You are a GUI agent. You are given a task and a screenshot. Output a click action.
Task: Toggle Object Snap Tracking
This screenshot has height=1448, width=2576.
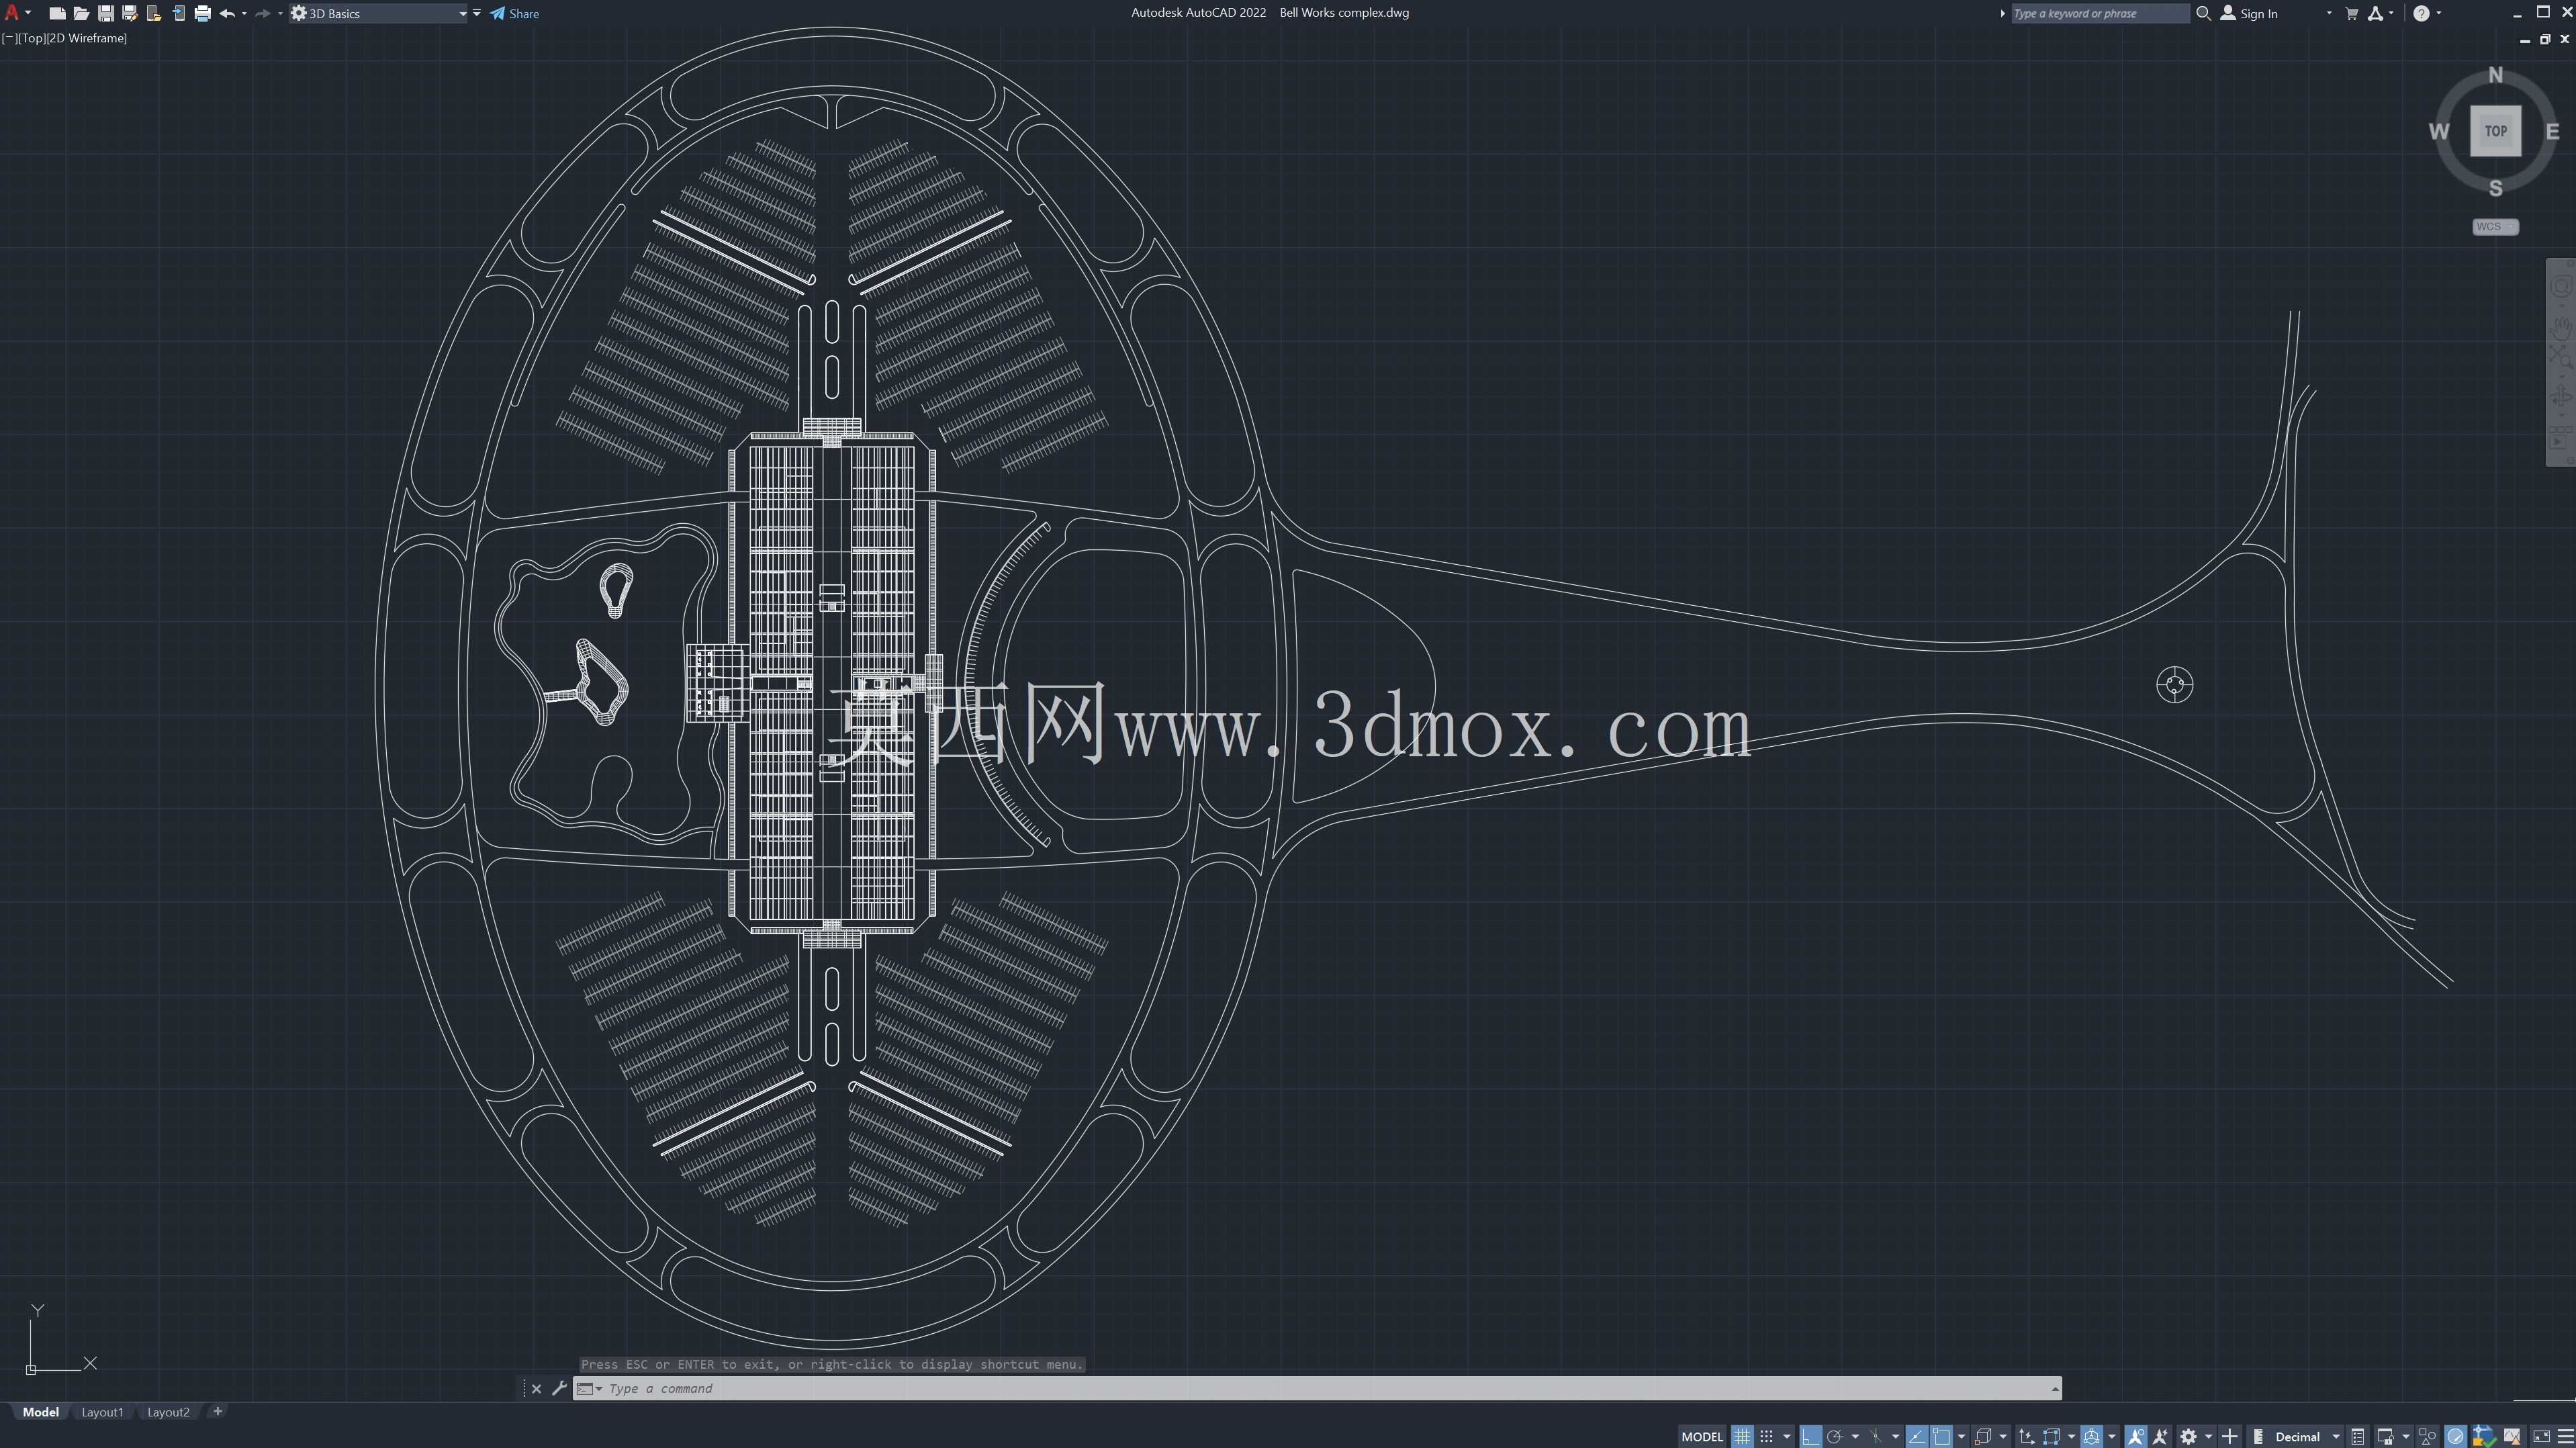click(1916, 1437)
